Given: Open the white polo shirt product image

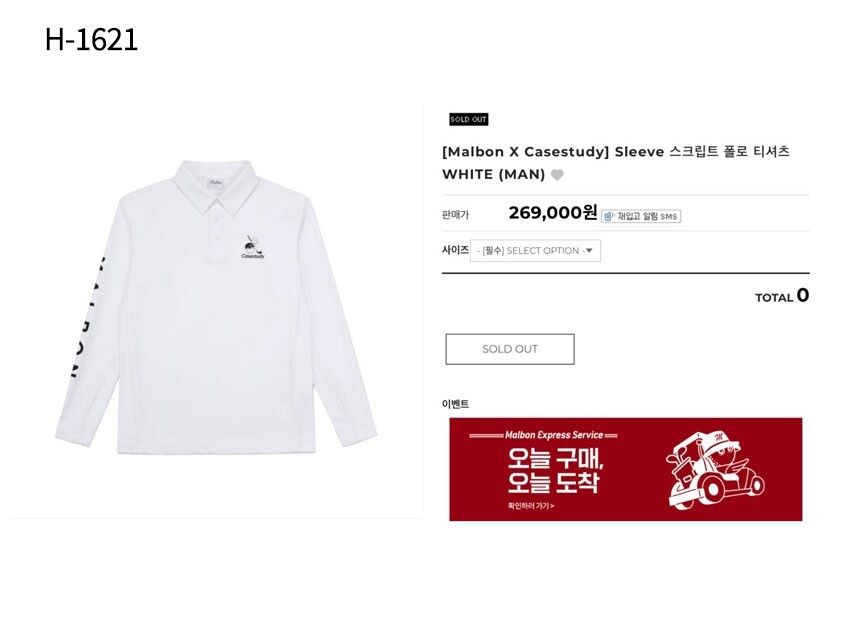Looking at the screenshot, I should (216, 307).
